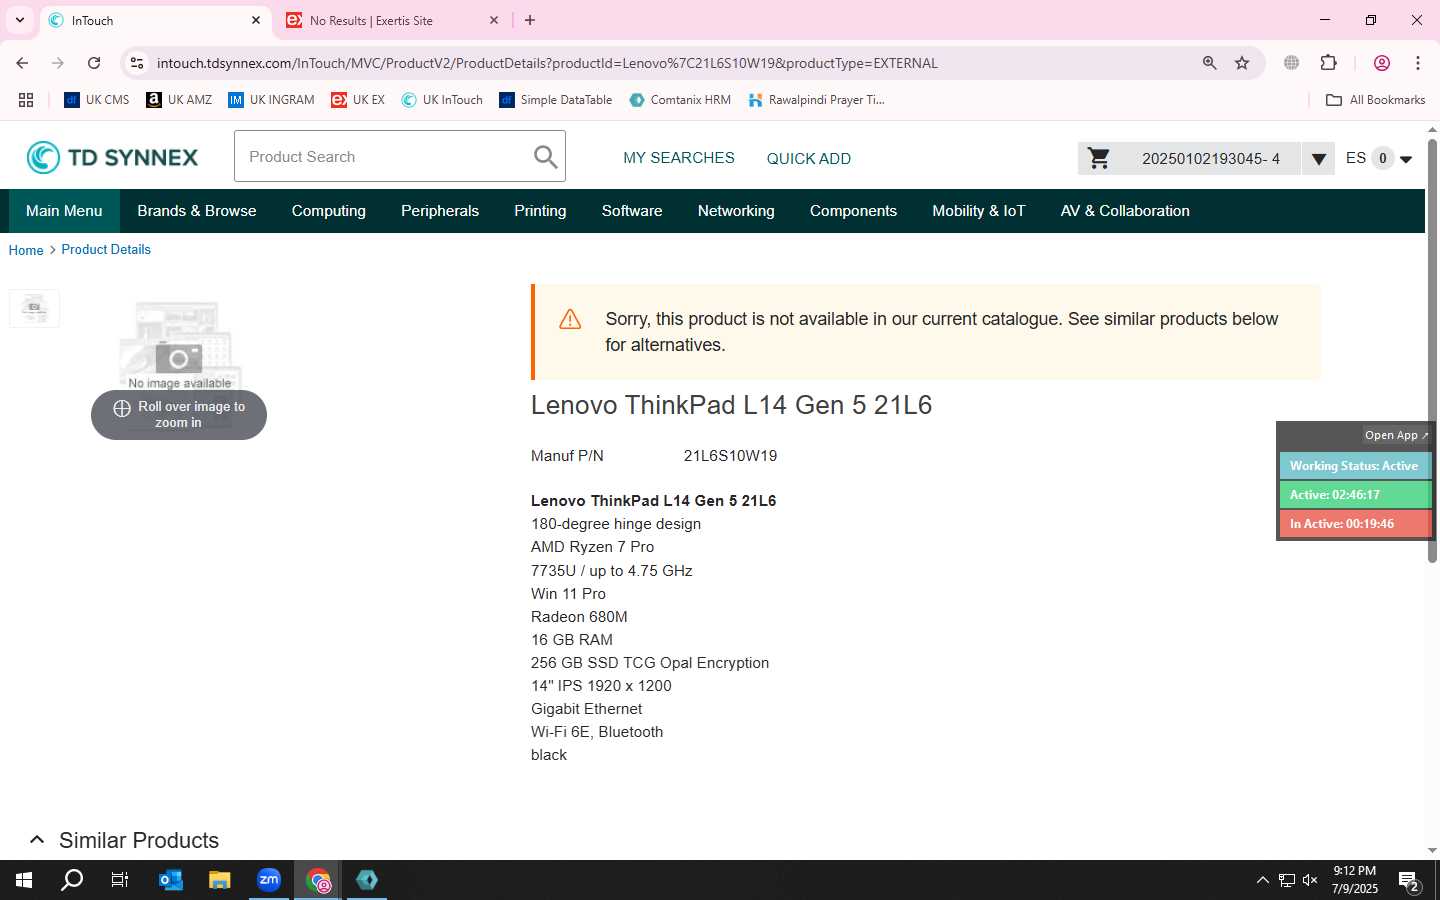Viewport: 1440px width, 900px height.
Task: Open the Computing menu
Action: point(329,211)
